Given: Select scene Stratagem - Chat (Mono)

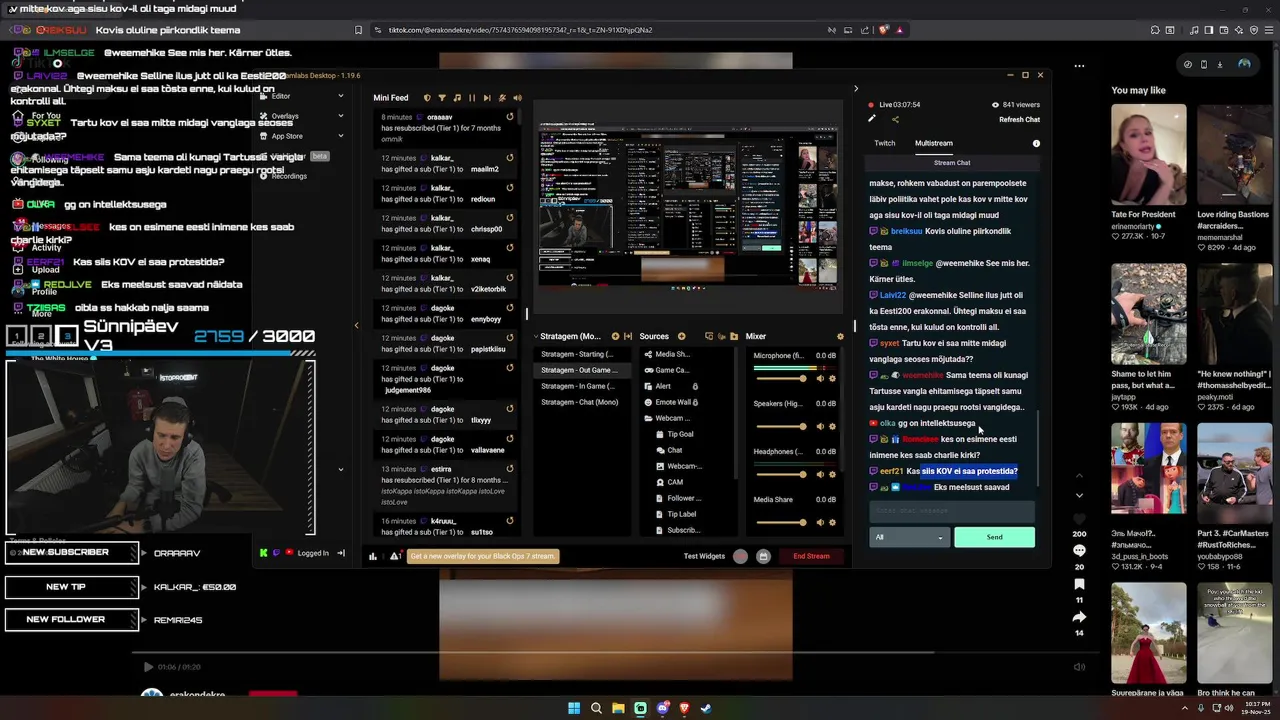Looking at the screenshot, I should click(x=578, y=402).
